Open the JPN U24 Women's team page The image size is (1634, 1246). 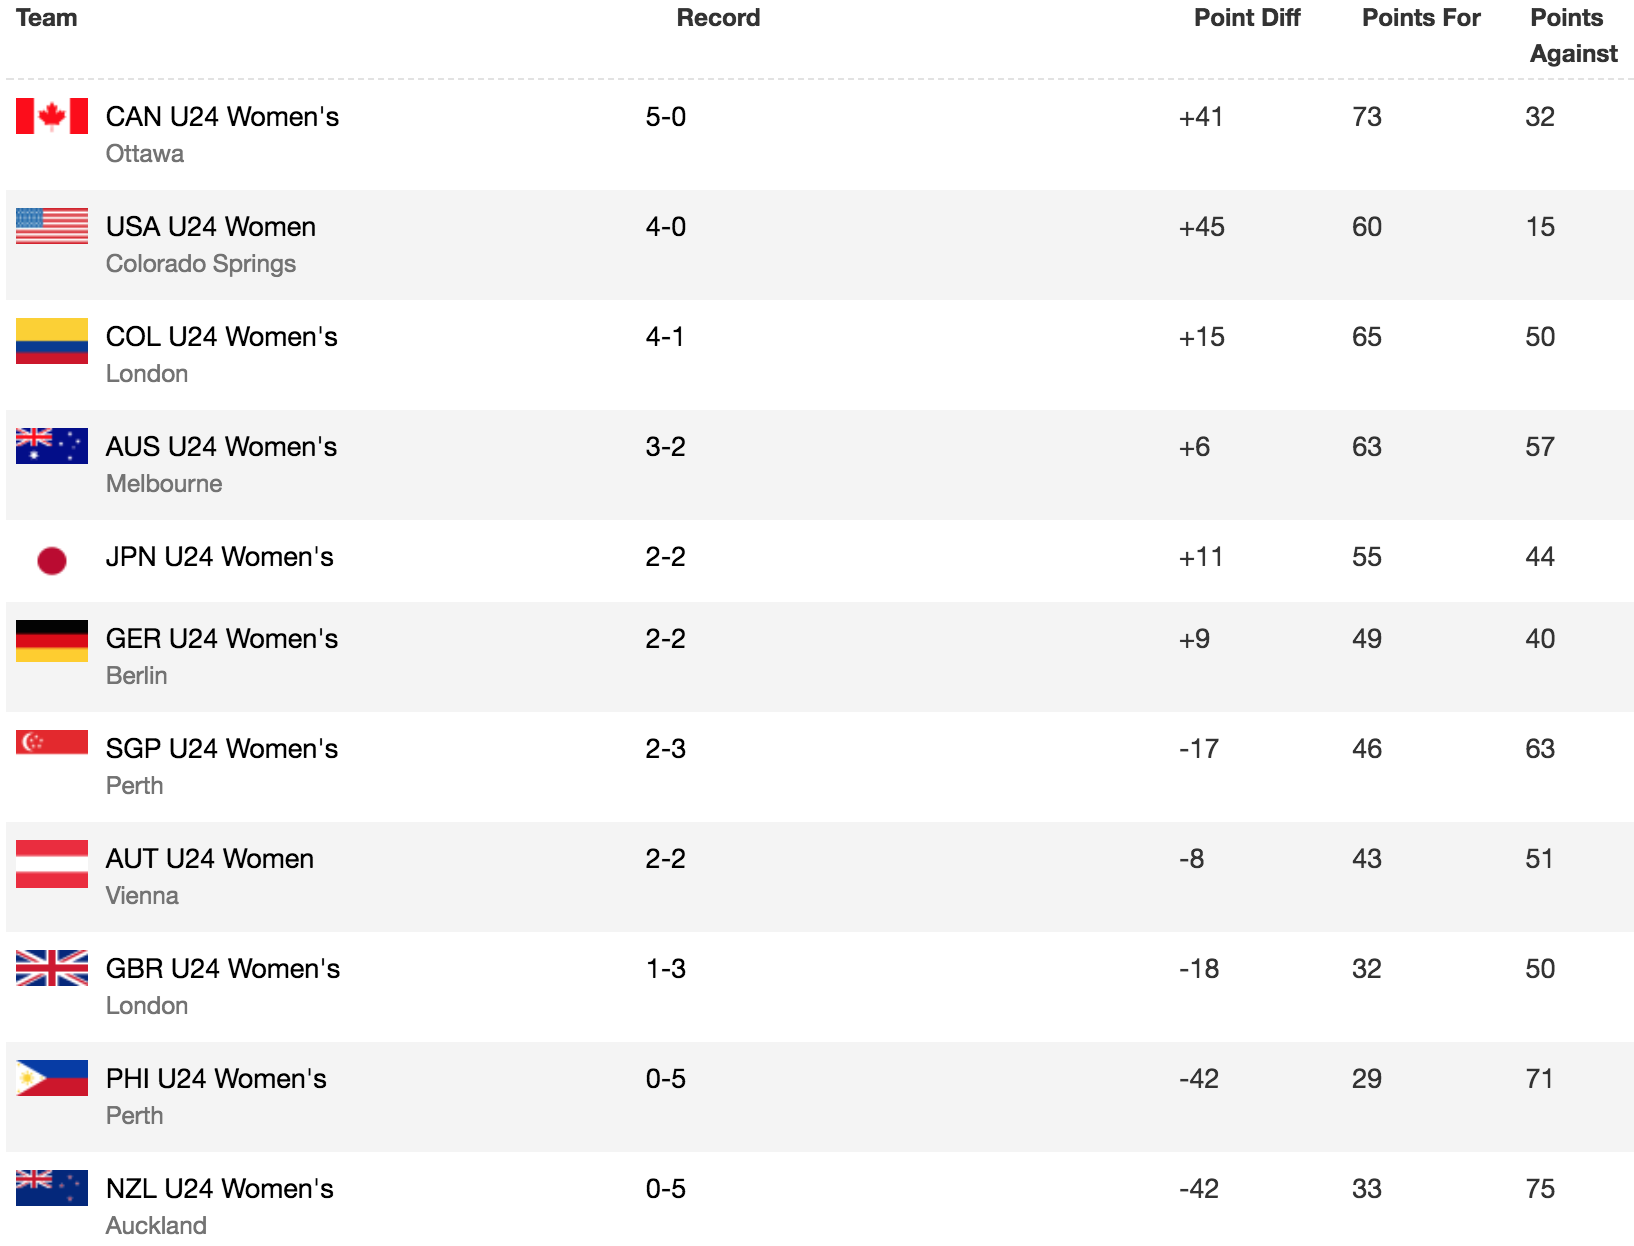220,557
